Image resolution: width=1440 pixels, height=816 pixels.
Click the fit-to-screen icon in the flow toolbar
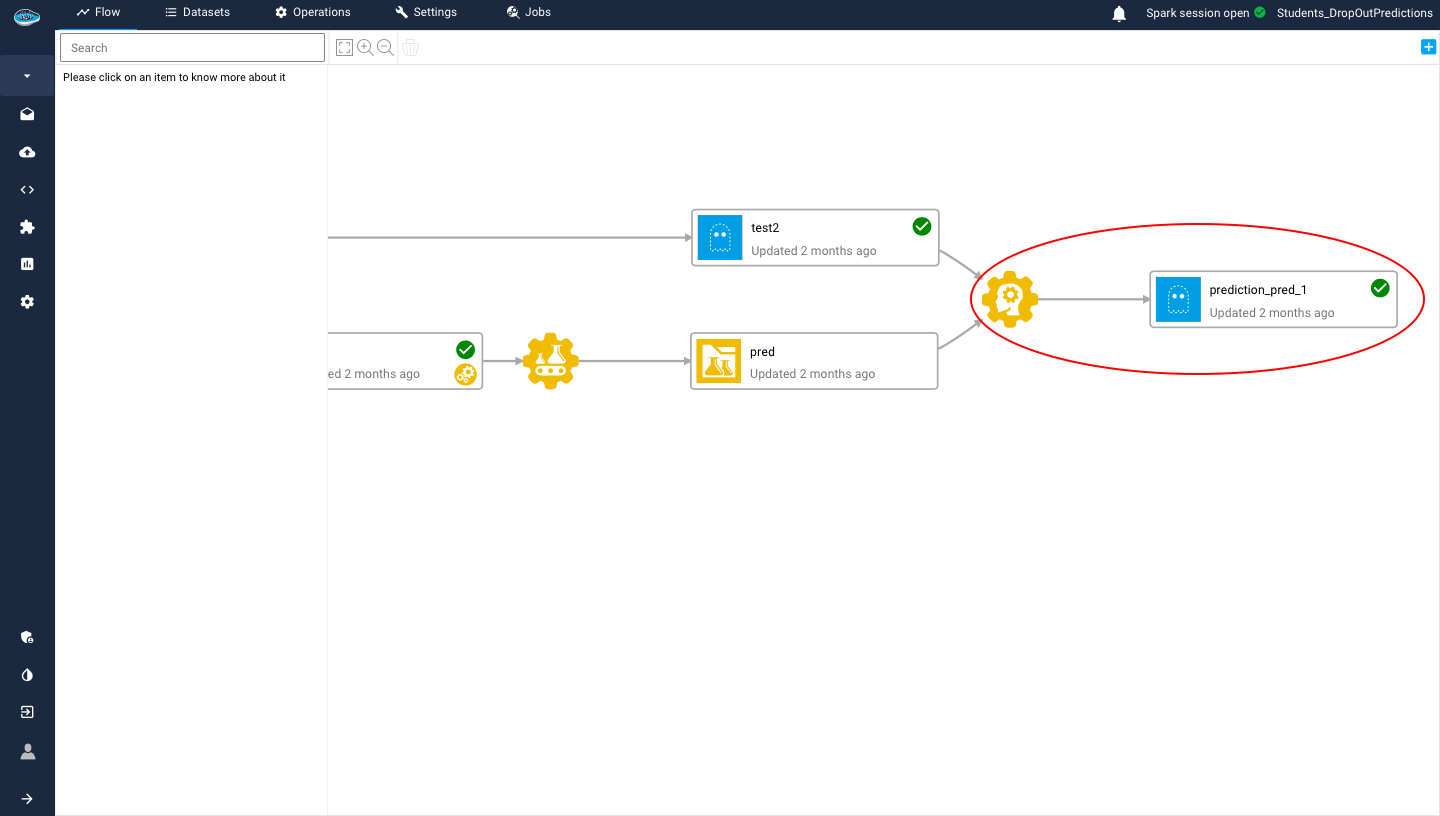(x=344, y=47)
